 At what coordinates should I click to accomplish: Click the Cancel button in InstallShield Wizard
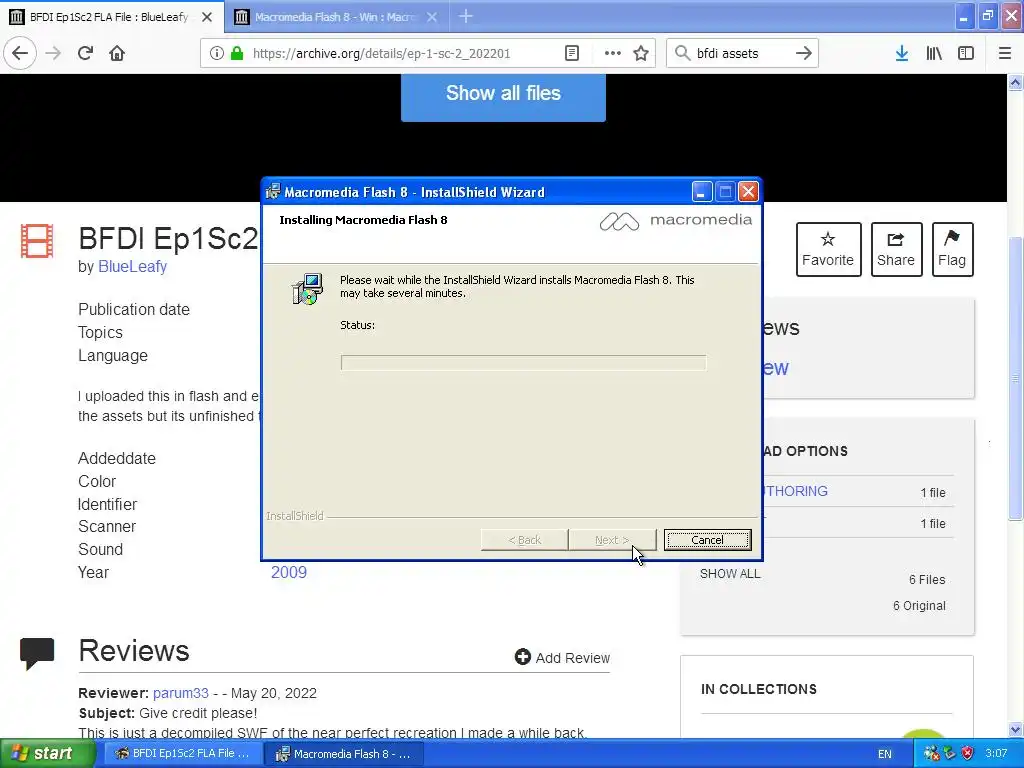(x=707, y=539)
